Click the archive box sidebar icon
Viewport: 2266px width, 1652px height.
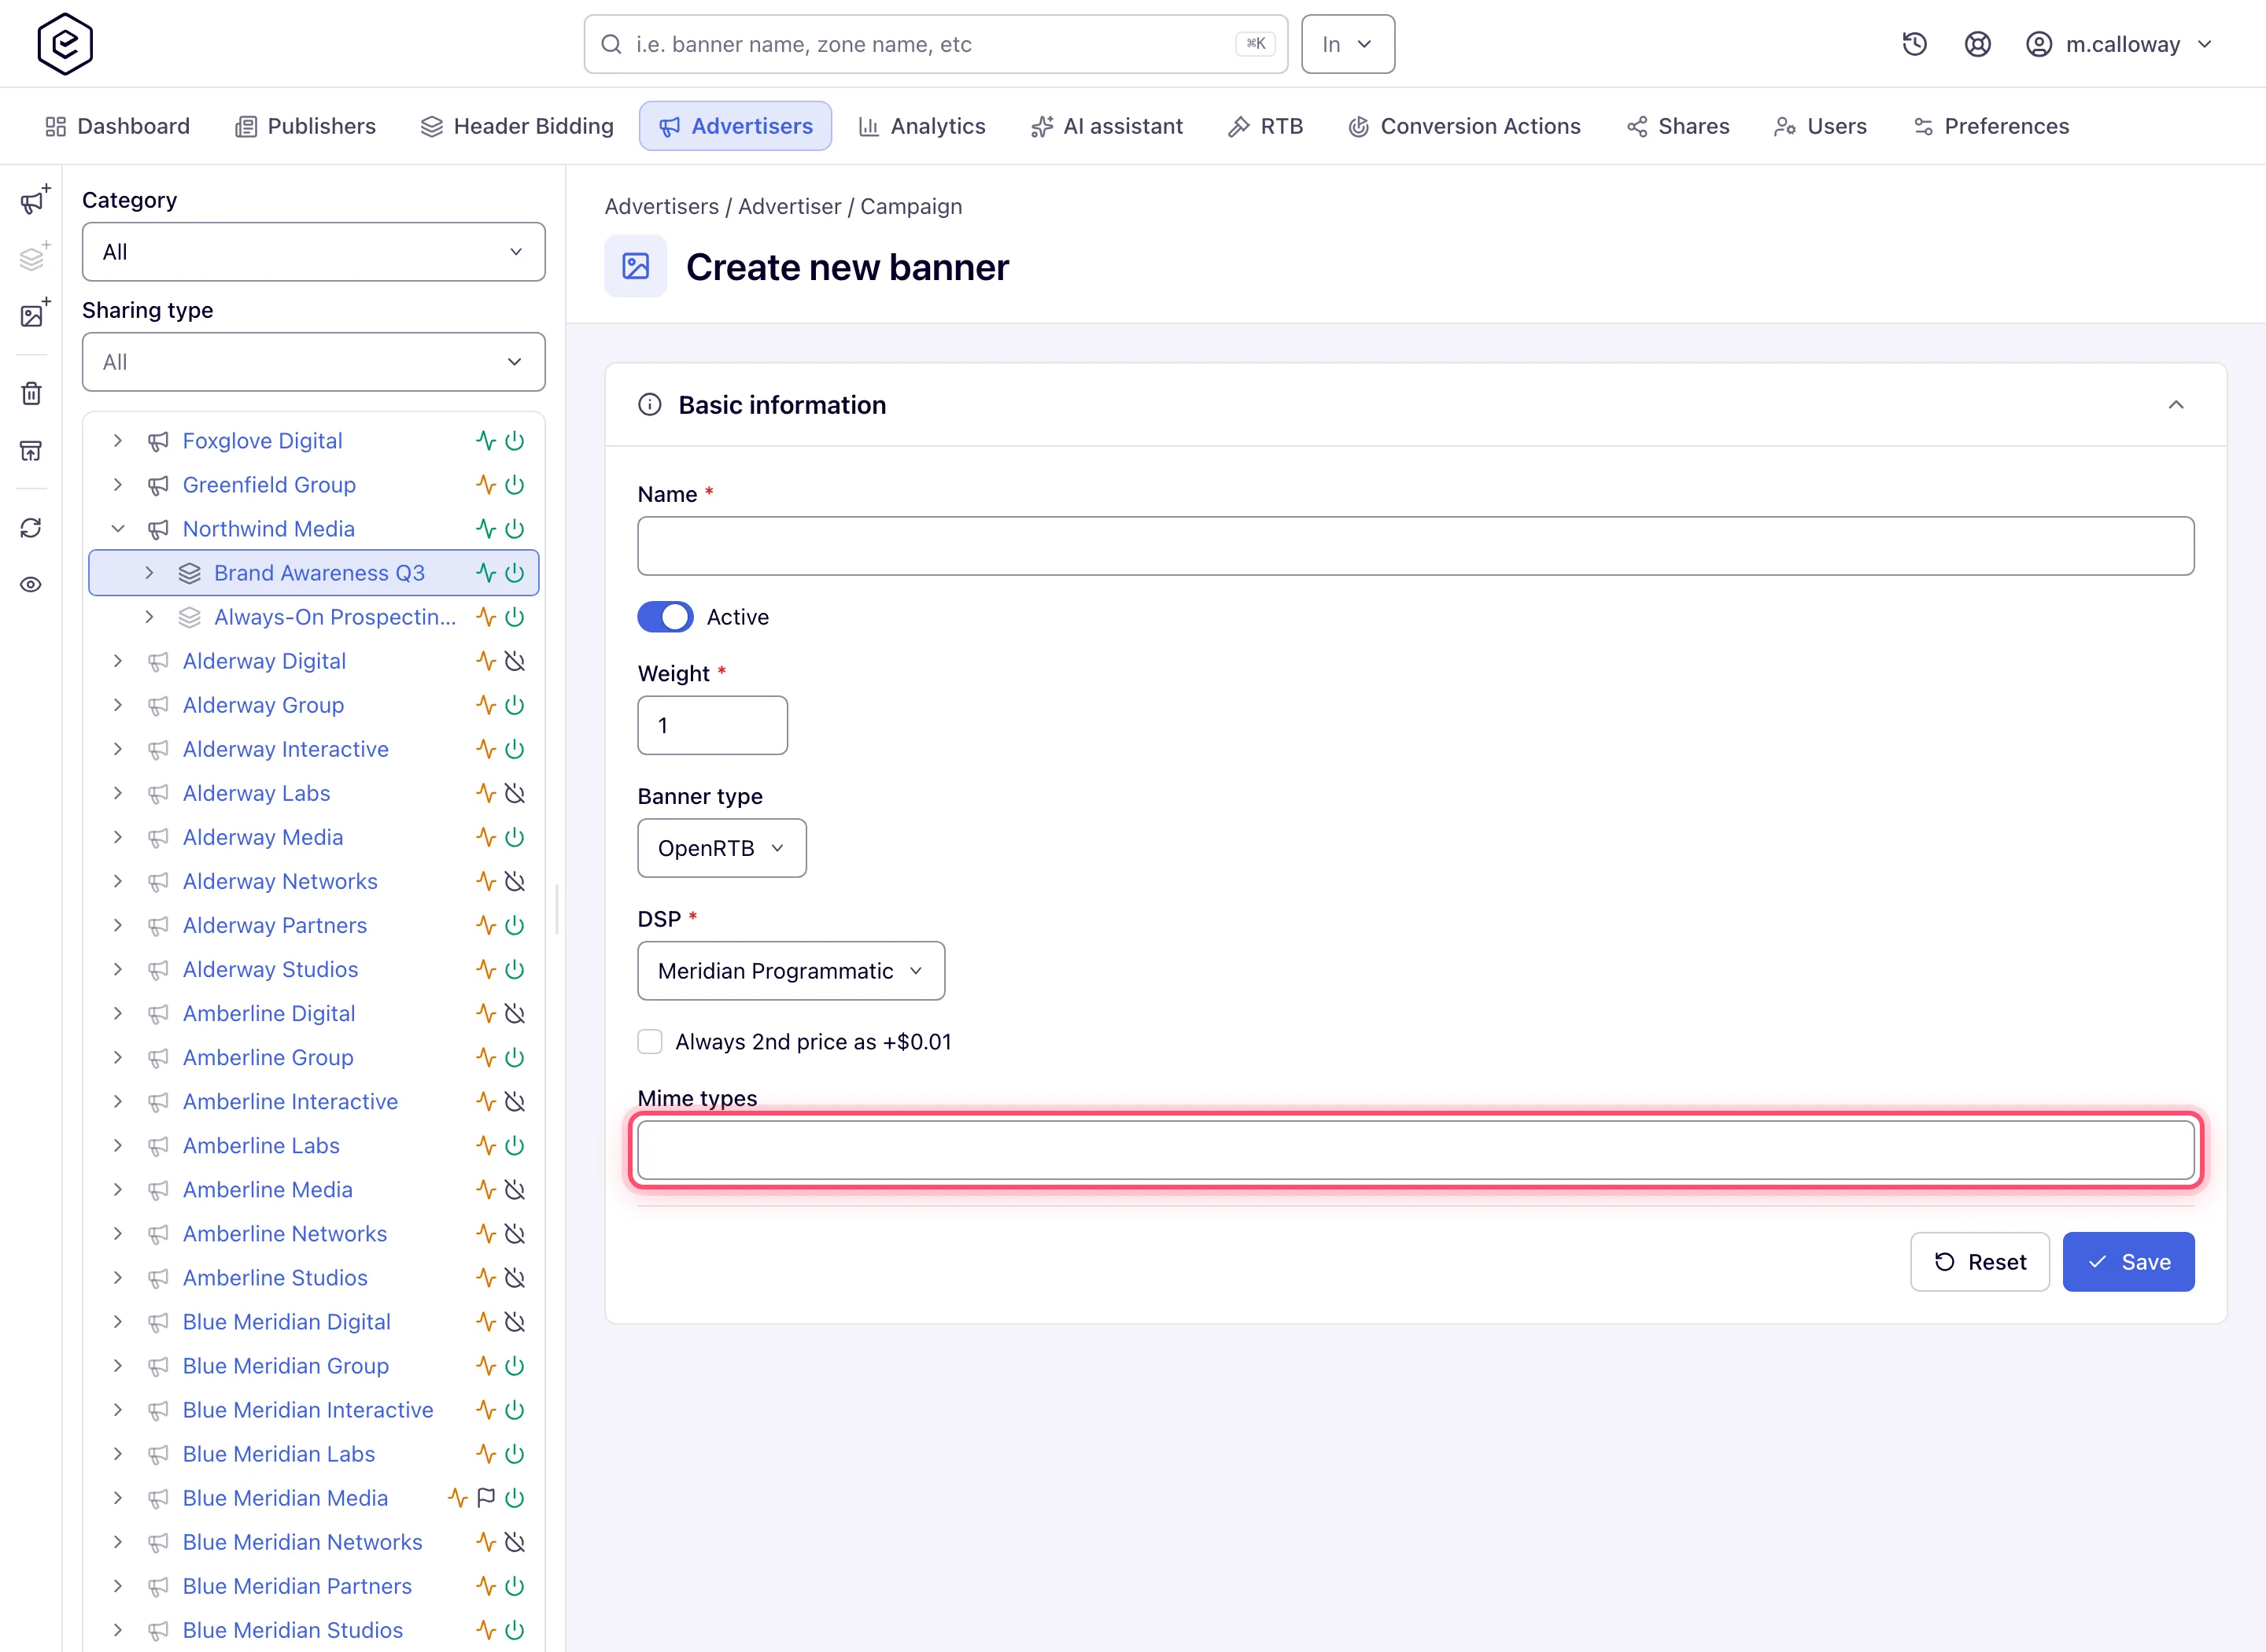[32, 450]
